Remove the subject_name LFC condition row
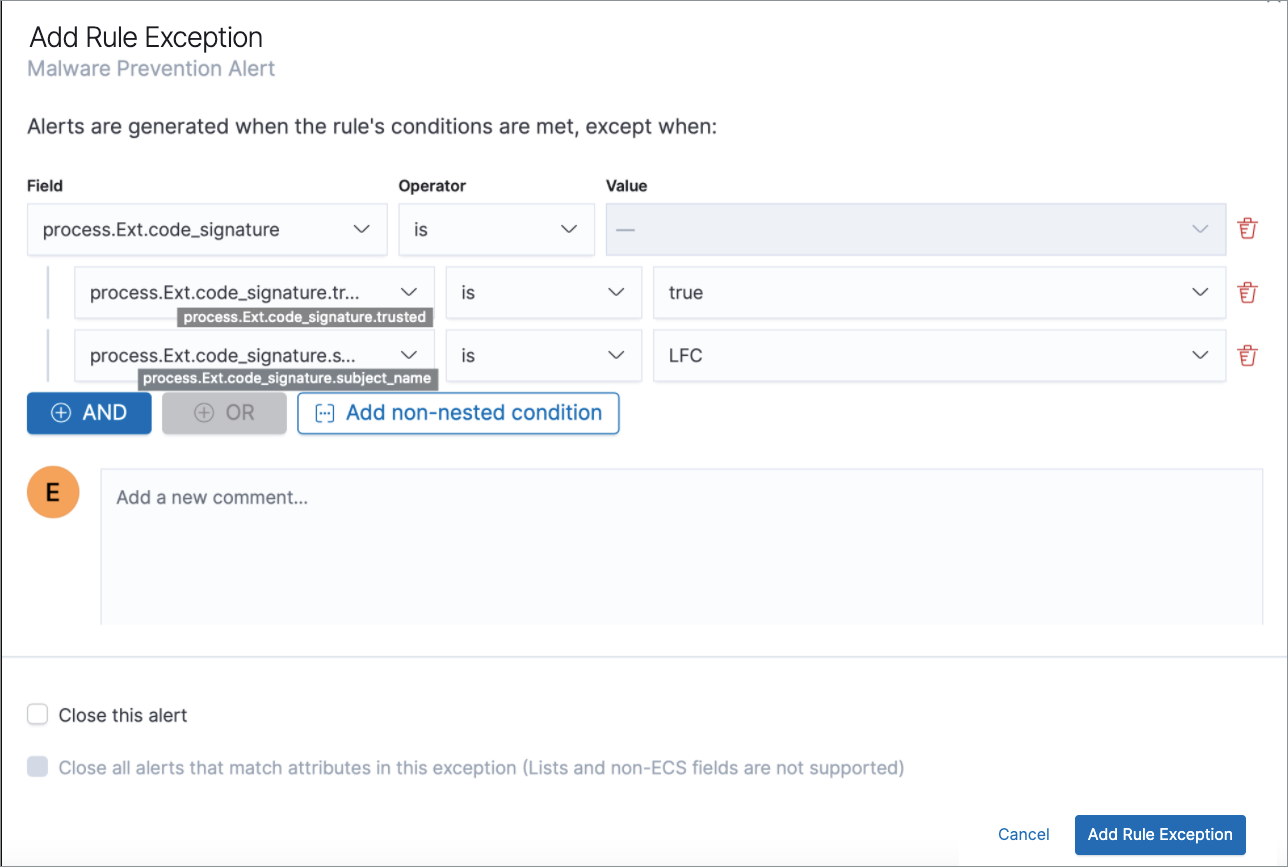Screen dimensions: 1288x867 point(1246,355)
